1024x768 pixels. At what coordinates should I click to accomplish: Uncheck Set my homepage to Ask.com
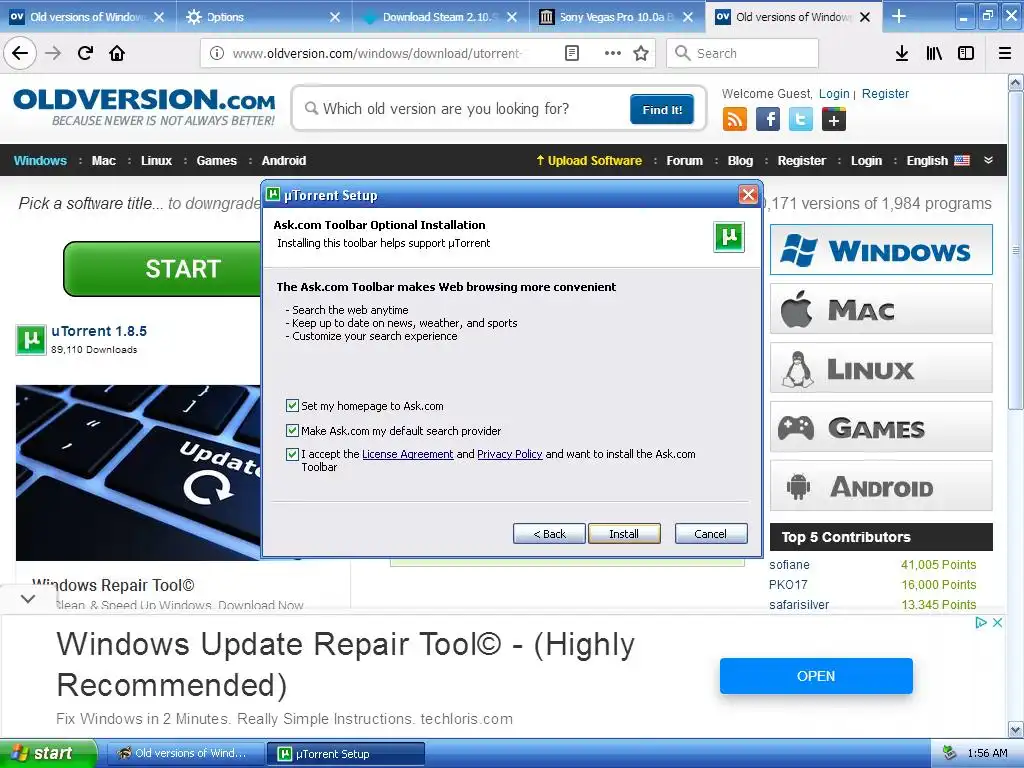click(293, 406)
